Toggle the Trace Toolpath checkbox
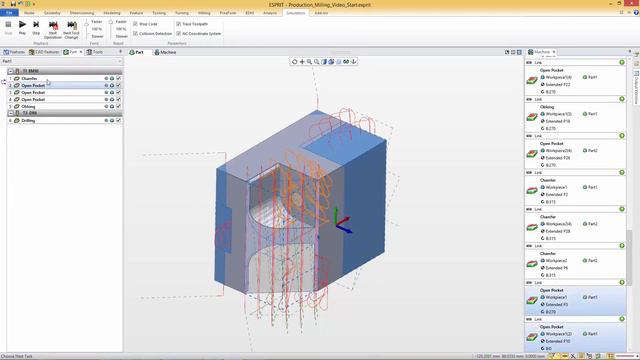This screenshot has width=640, height=360. 178,24
